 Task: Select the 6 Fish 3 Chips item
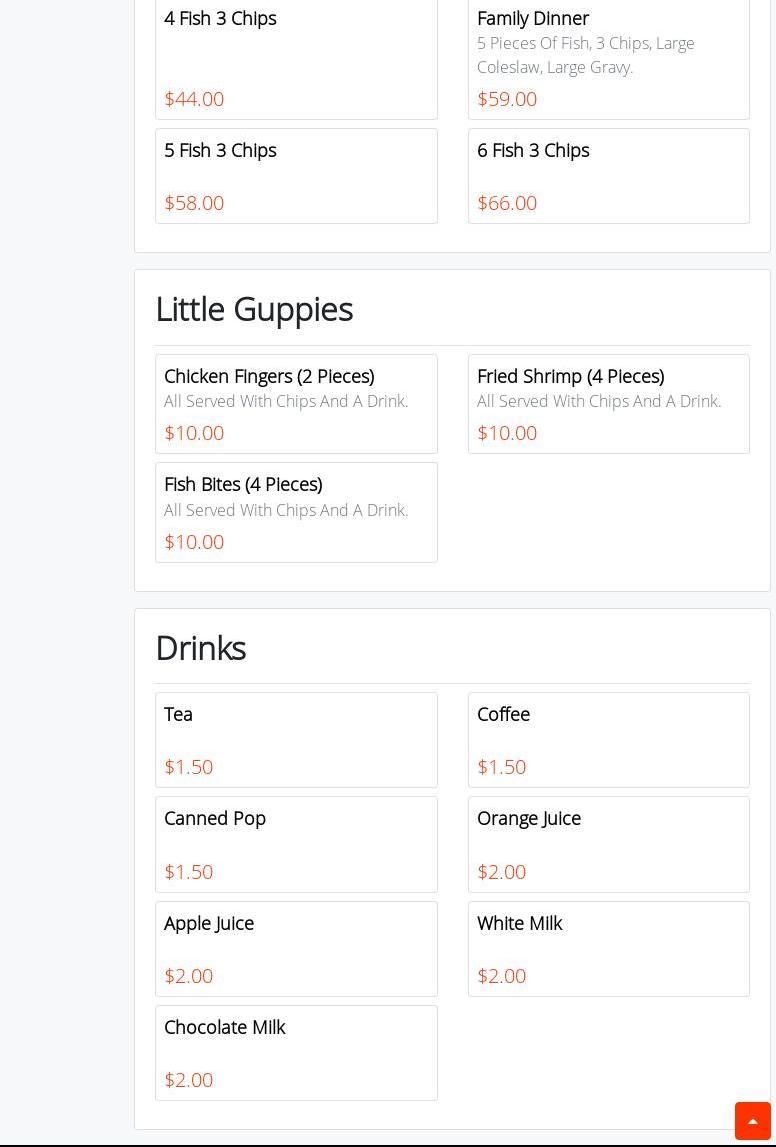point(608,175)
